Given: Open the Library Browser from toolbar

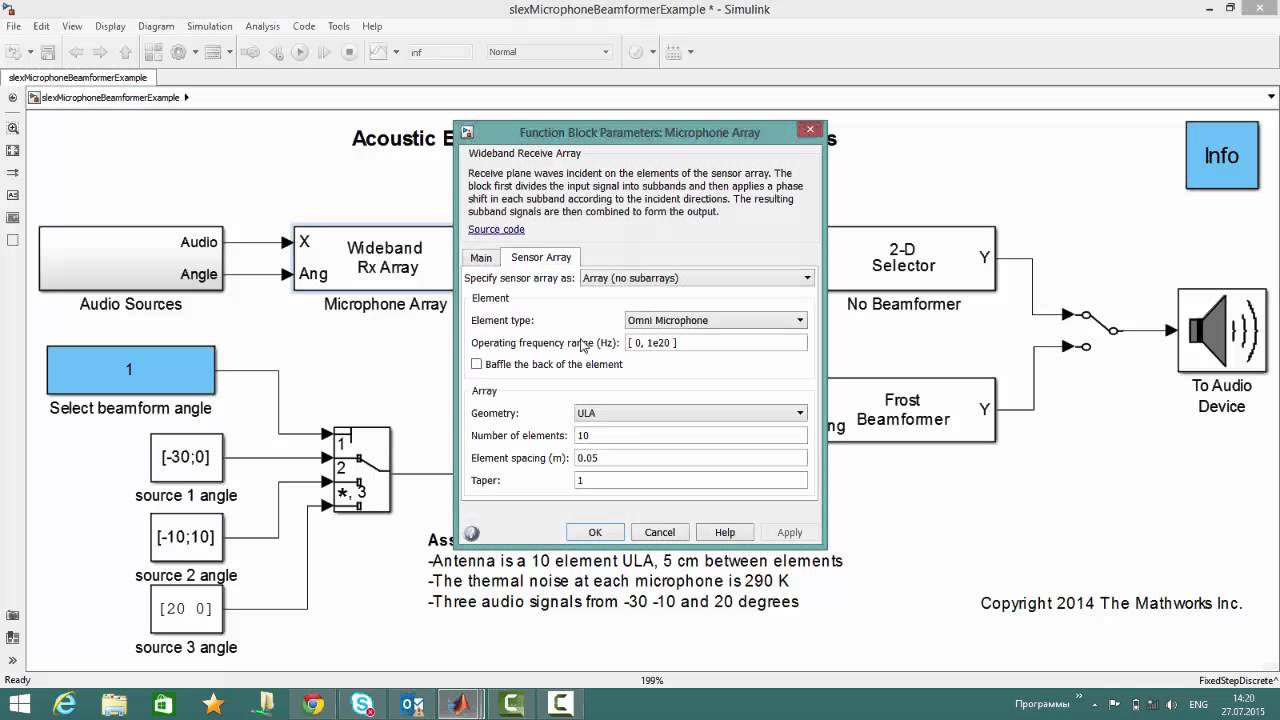Looking at the screenshot, I should 153,52.
